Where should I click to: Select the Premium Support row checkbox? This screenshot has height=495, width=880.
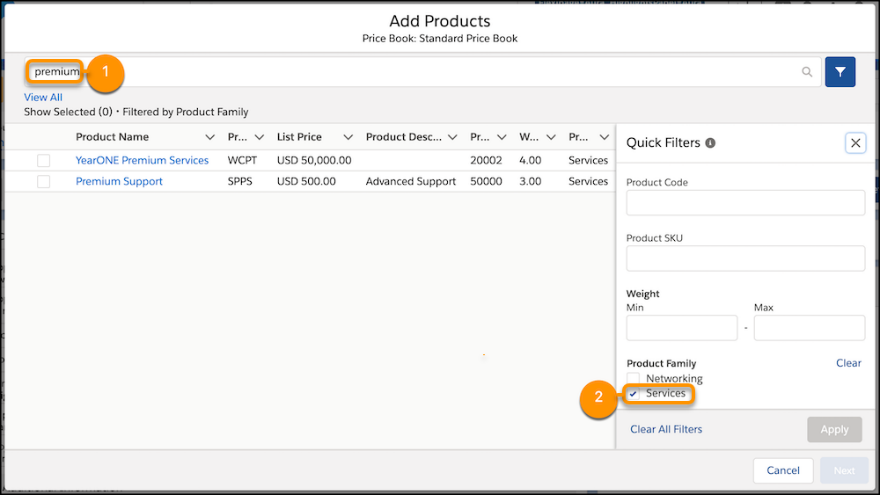[x=43, y=181]
